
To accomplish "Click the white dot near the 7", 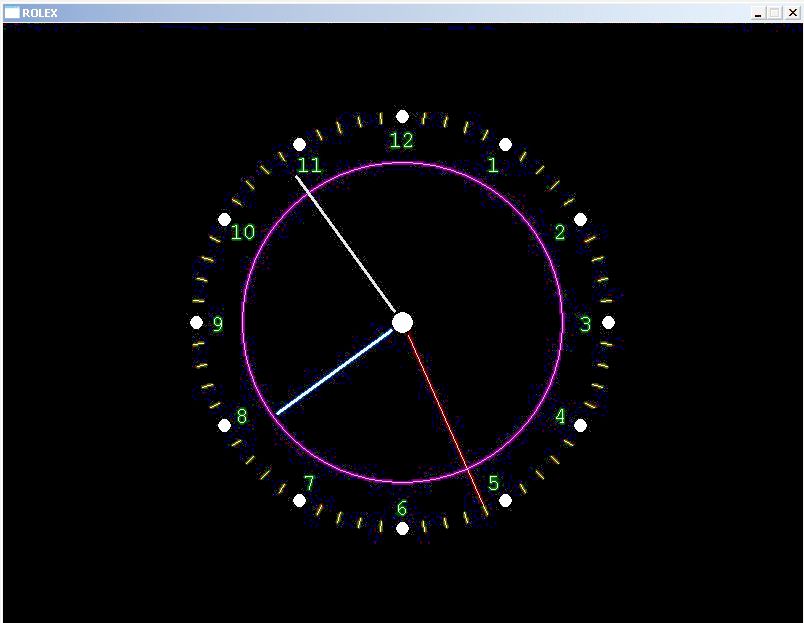I will click(299, 500).
